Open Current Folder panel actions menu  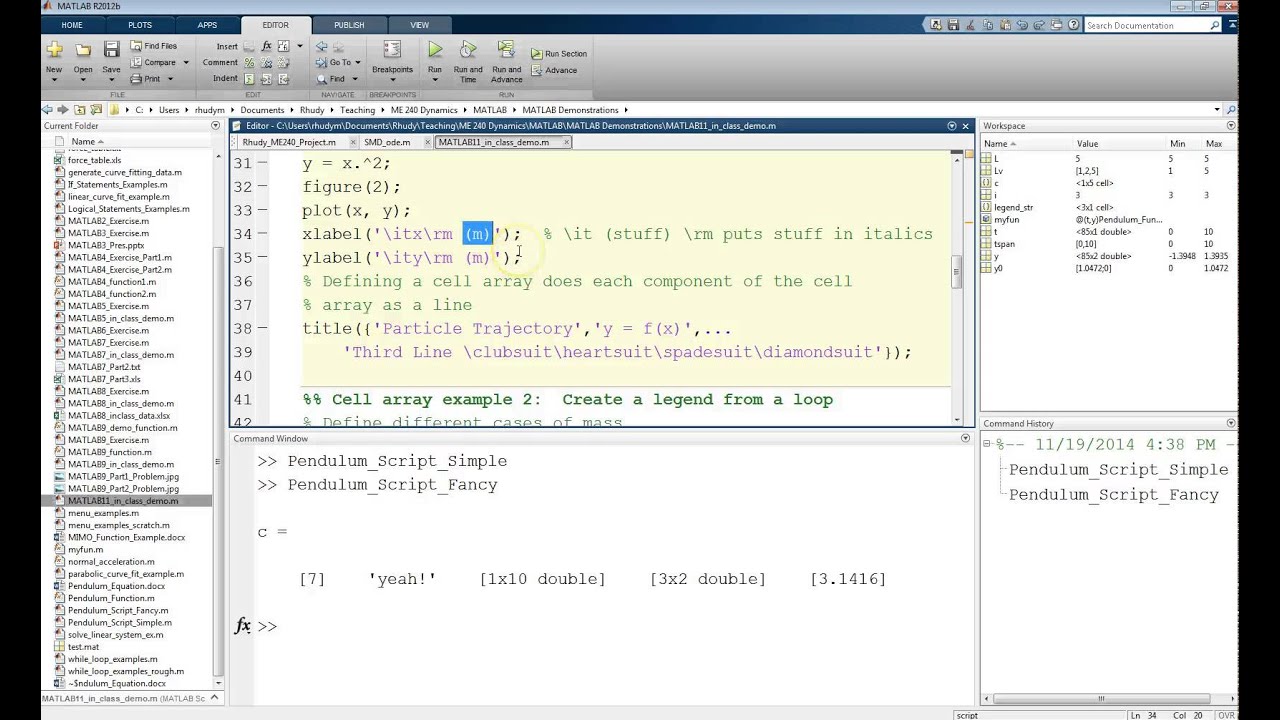(215, 126)
